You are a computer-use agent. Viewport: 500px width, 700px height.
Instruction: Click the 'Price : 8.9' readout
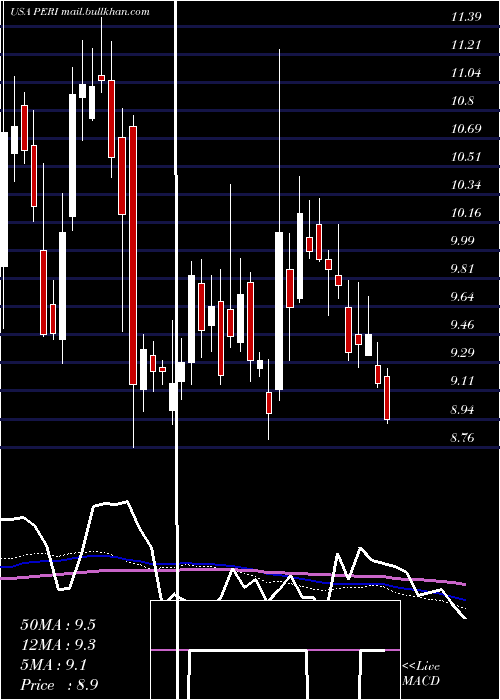(x=59, y=685)
